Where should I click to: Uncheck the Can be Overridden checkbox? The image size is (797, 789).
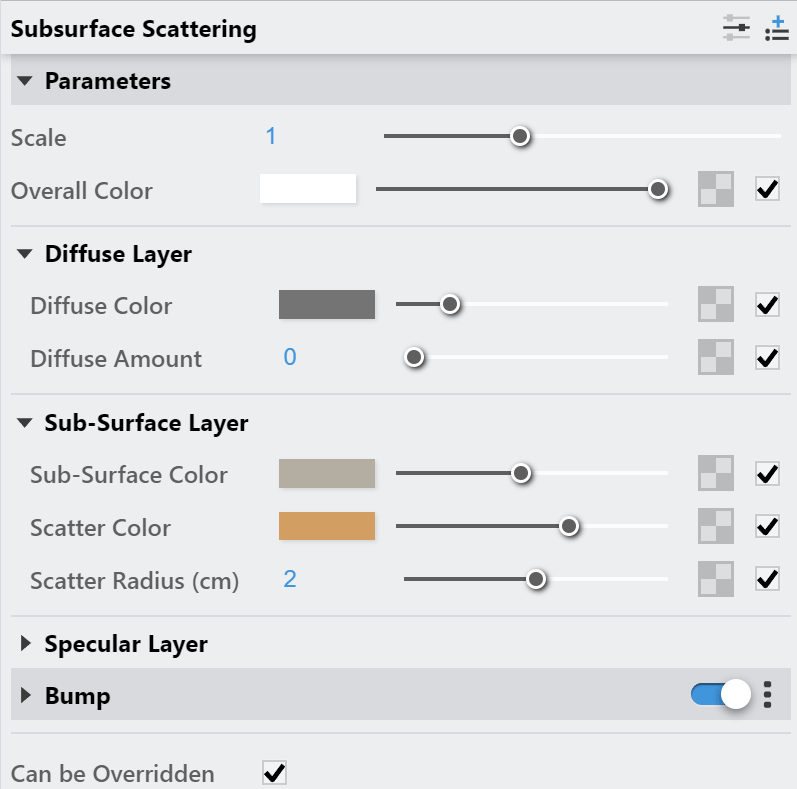click(x=274, y=773)
